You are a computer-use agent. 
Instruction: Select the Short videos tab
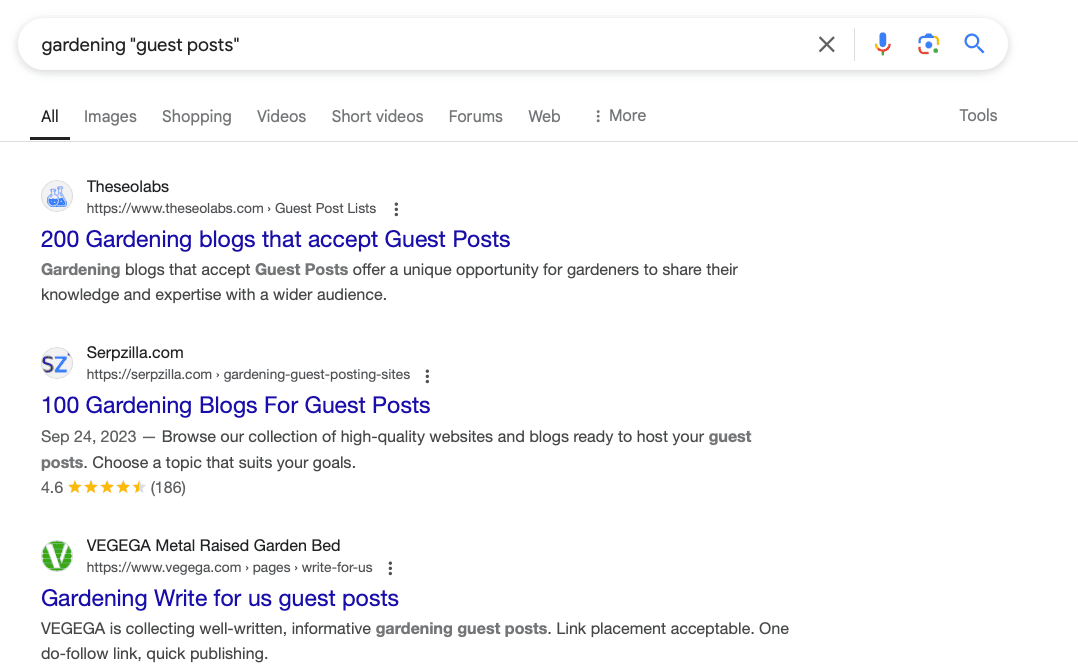[x=377, y=116]
